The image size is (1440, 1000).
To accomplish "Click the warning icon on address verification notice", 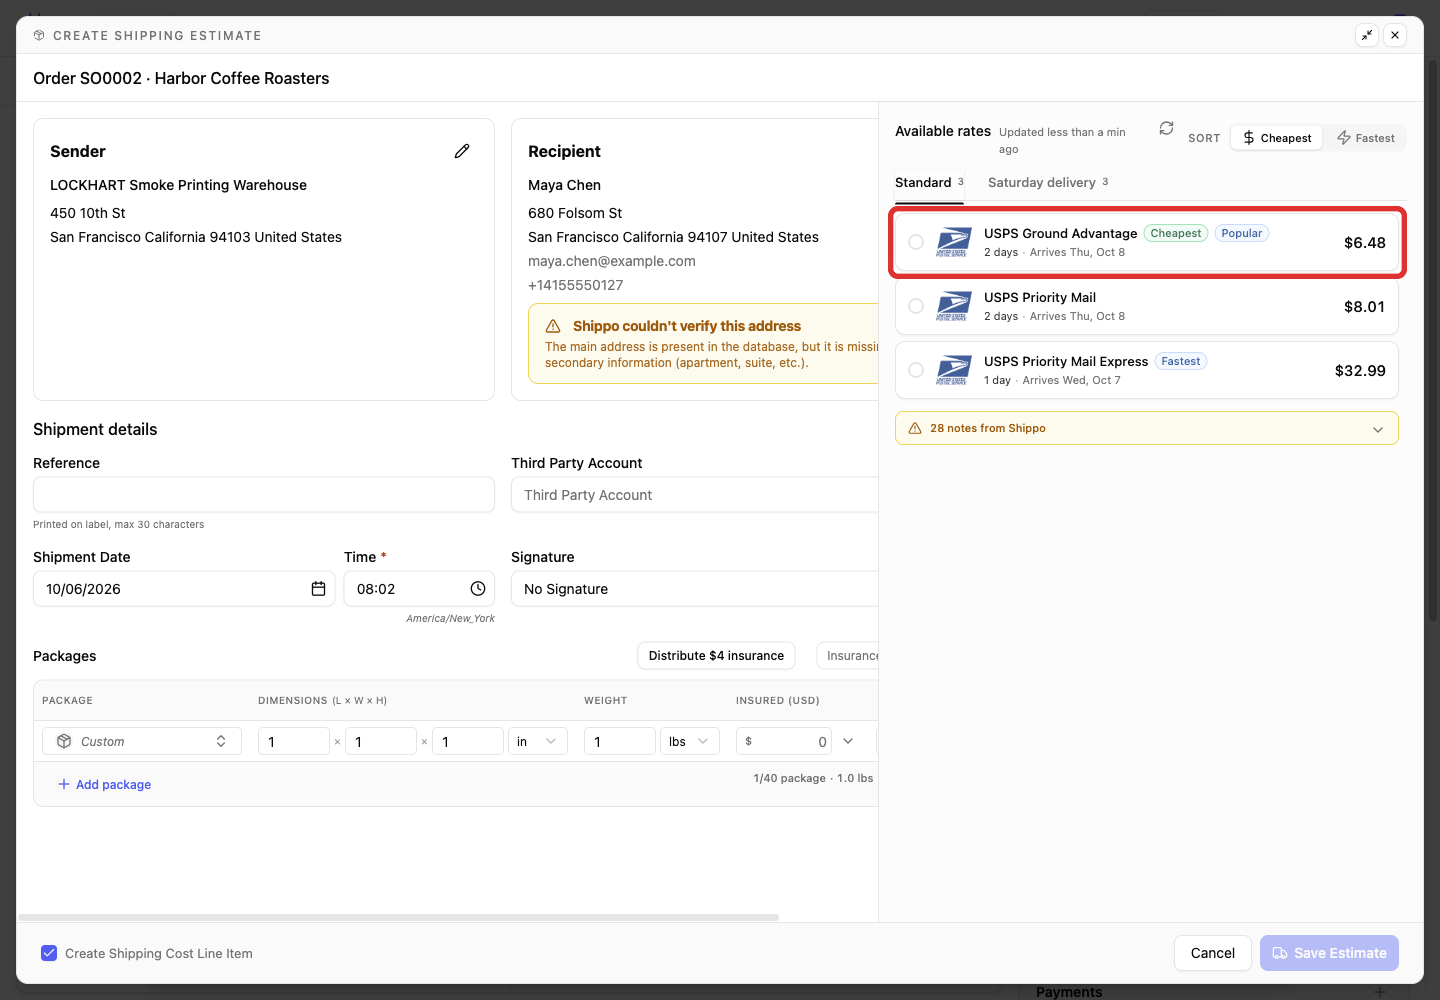I will tap(553, 327).
